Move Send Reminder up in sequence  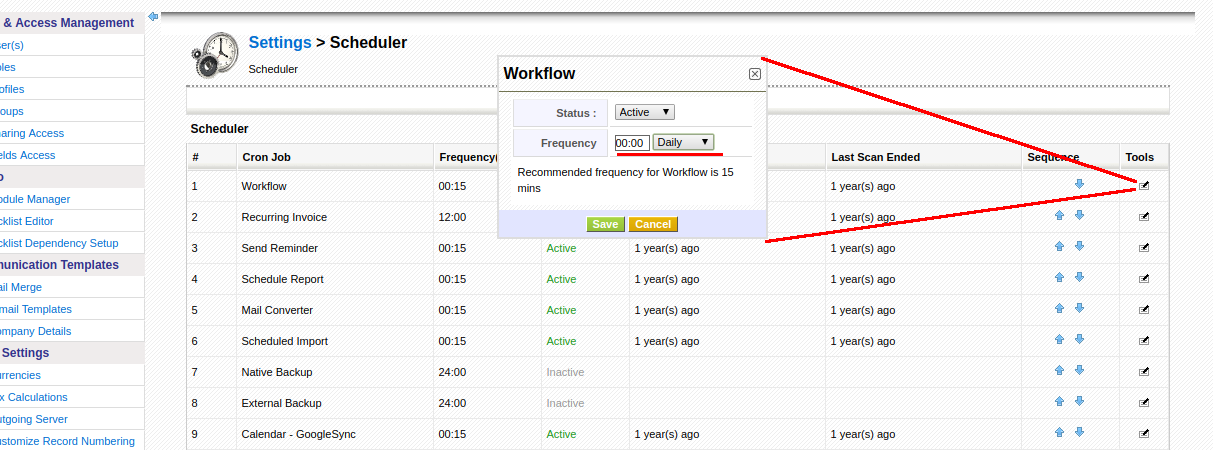coord(1059,247)
